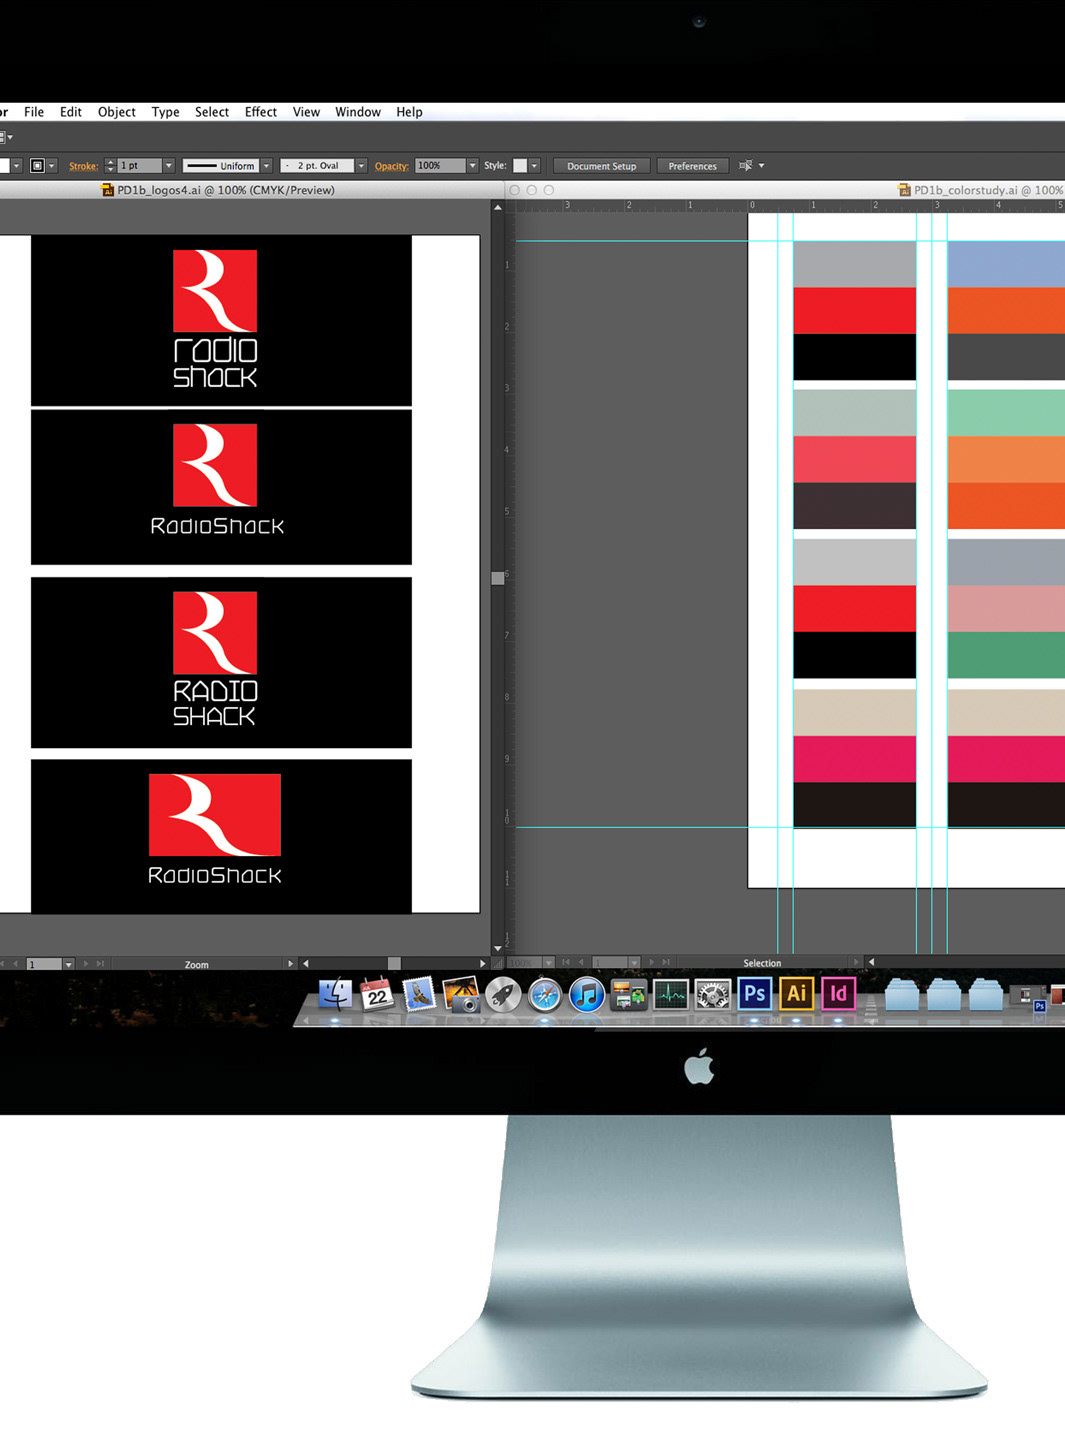Screen dimensions: 1065x1440
Task: Click the Illustrator Ai dock icon
Action: (797, 993)
